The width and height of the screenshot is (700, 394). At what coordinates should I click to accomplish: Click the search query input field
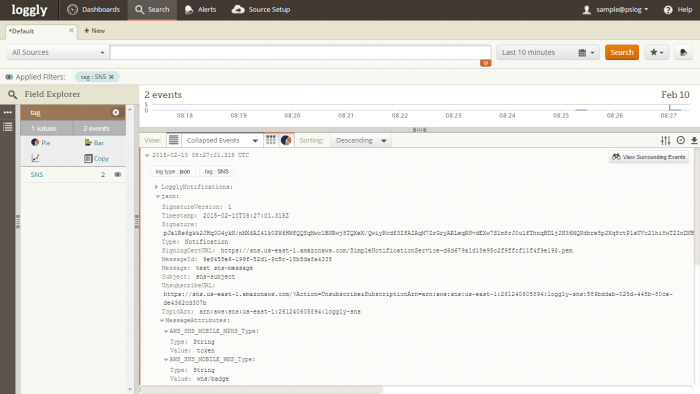point(300,52)
